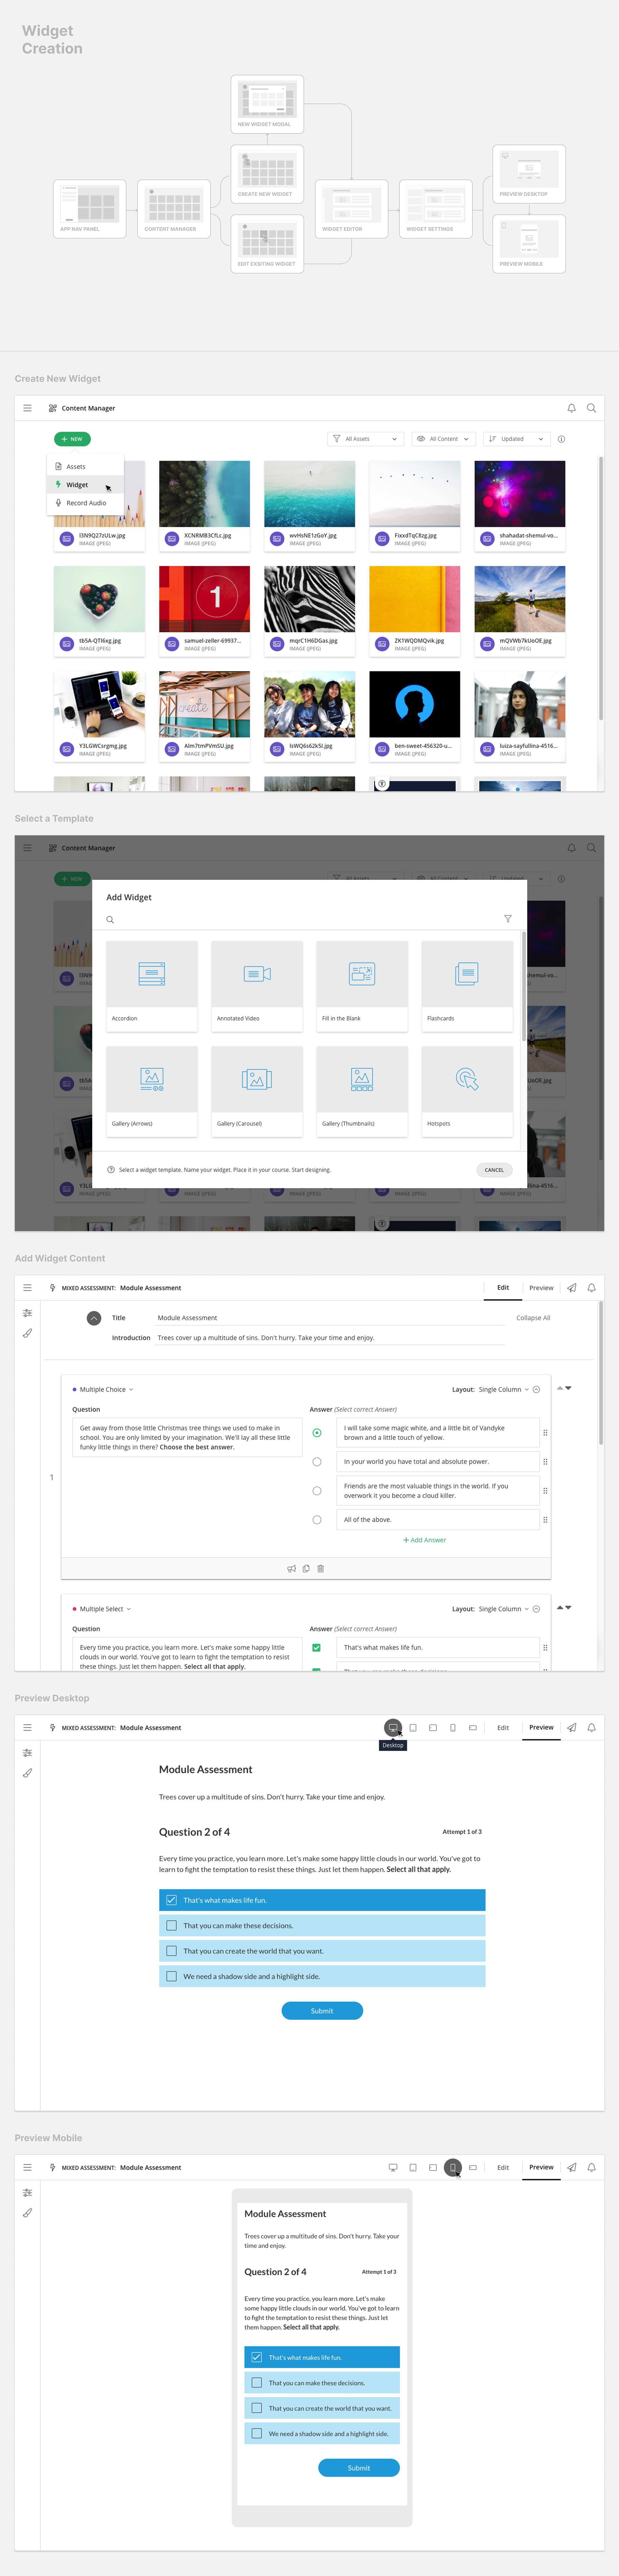
Task: Open brush style icon in Add Widget Content sidebar
Action: pyautogui.click(x=27, y=1333)
